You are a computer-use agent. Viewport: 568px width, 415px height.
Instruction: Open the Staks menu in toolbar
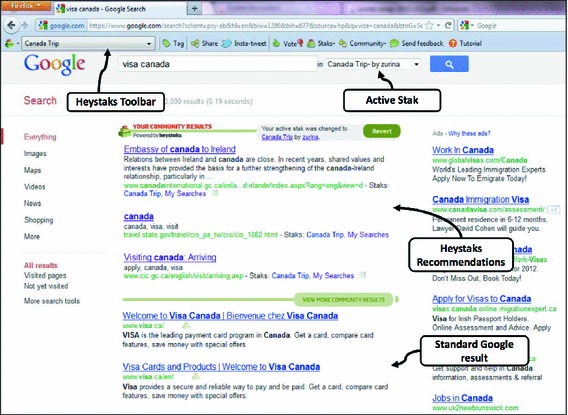[x=321, y=43]
